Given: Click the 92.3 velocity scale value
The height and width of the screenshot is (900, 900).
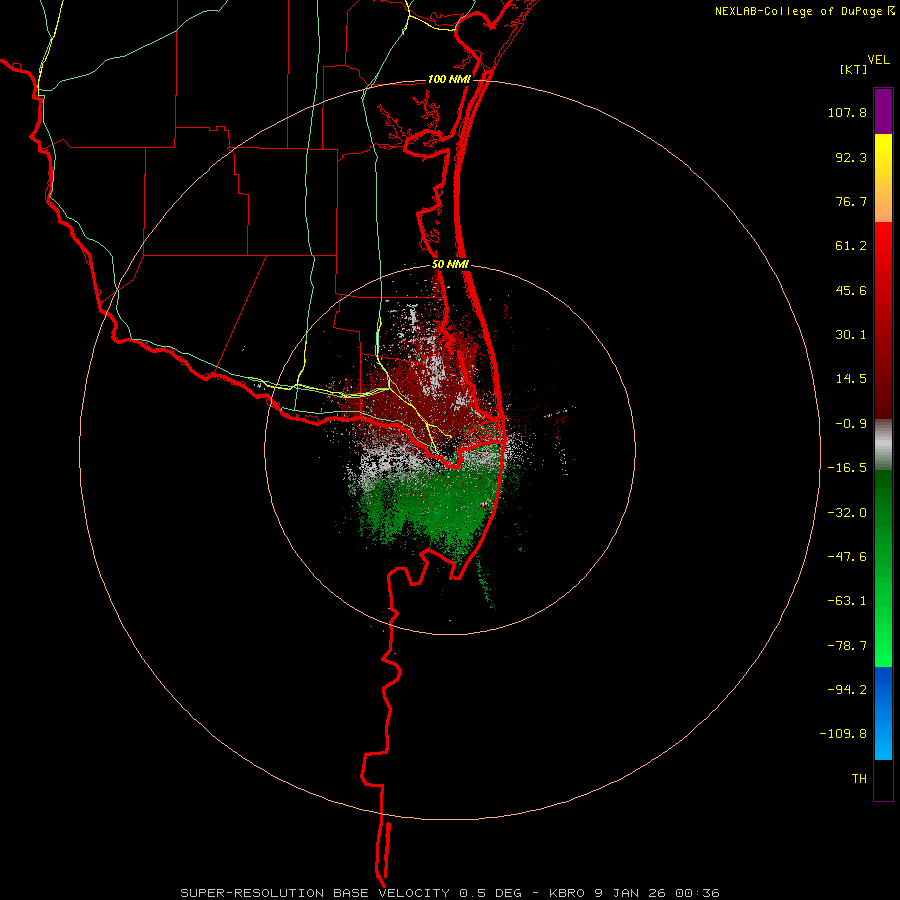Looking at the screenshot, I should pos(851,157).
